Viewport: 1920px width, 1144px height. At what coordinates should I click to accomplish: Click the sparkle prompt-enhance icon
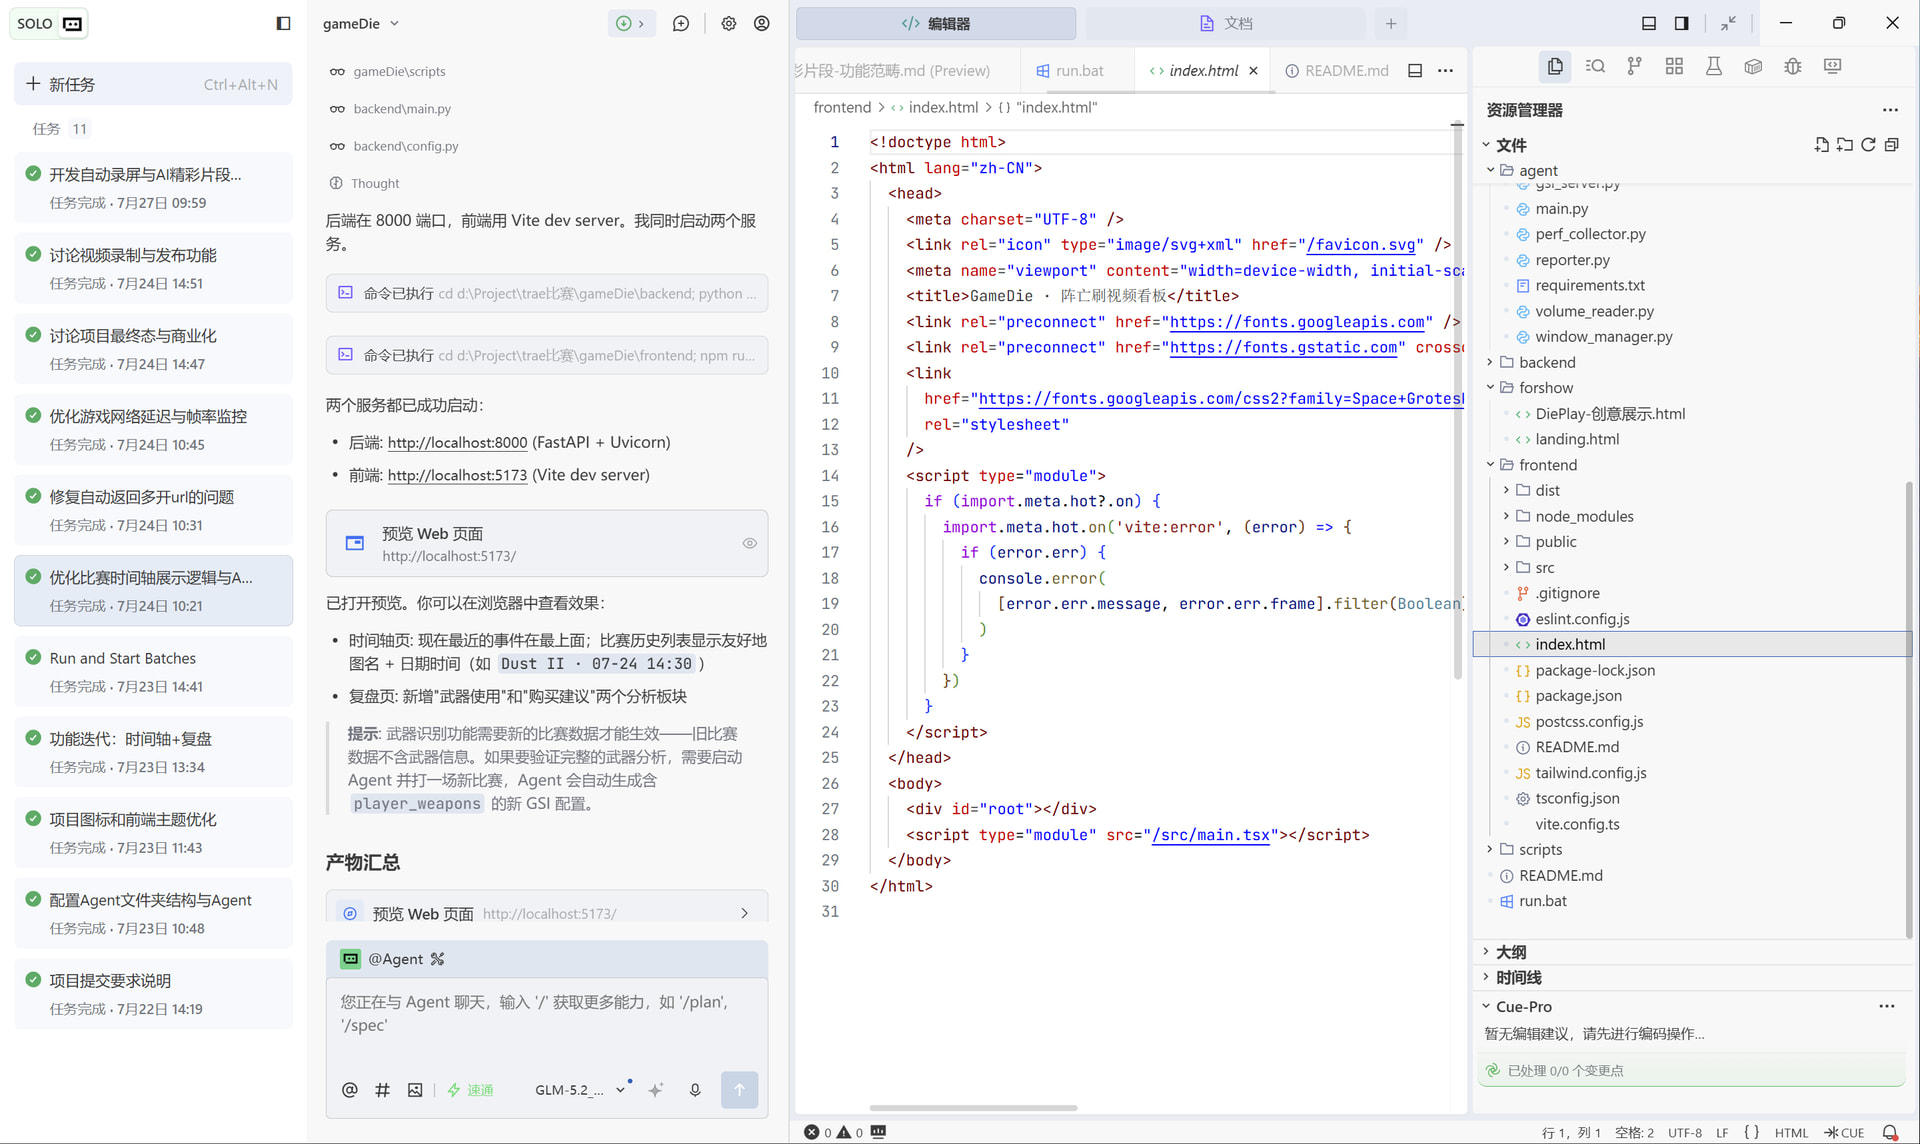pyautogui.click(x=656, y=1090)
